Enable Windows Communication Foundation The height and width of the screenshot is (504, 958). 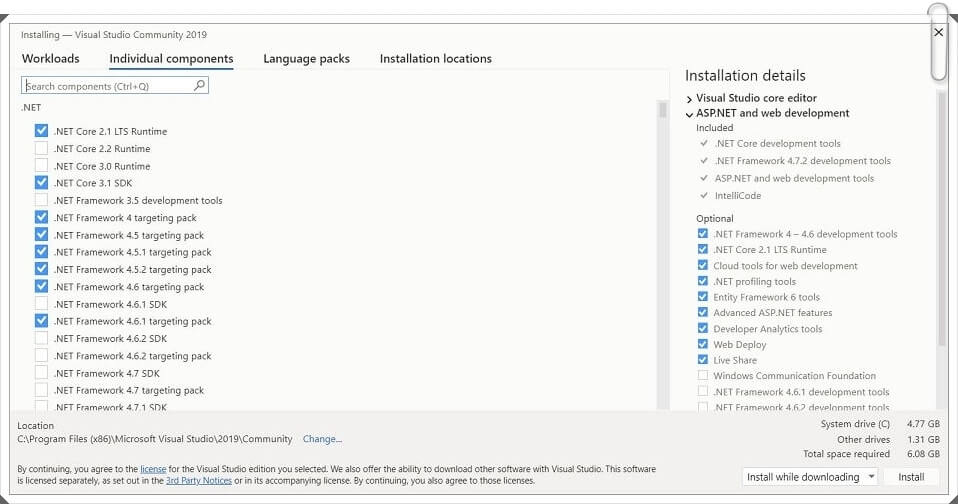click(x=703, y=375)
